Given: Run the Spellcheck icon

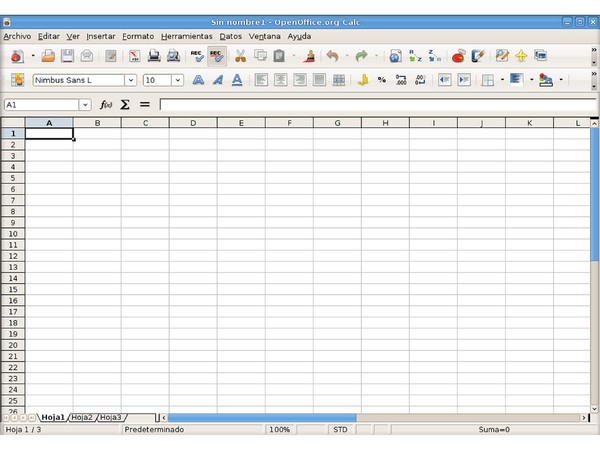Looking at the screenshot, I should (x=197, y=56).
